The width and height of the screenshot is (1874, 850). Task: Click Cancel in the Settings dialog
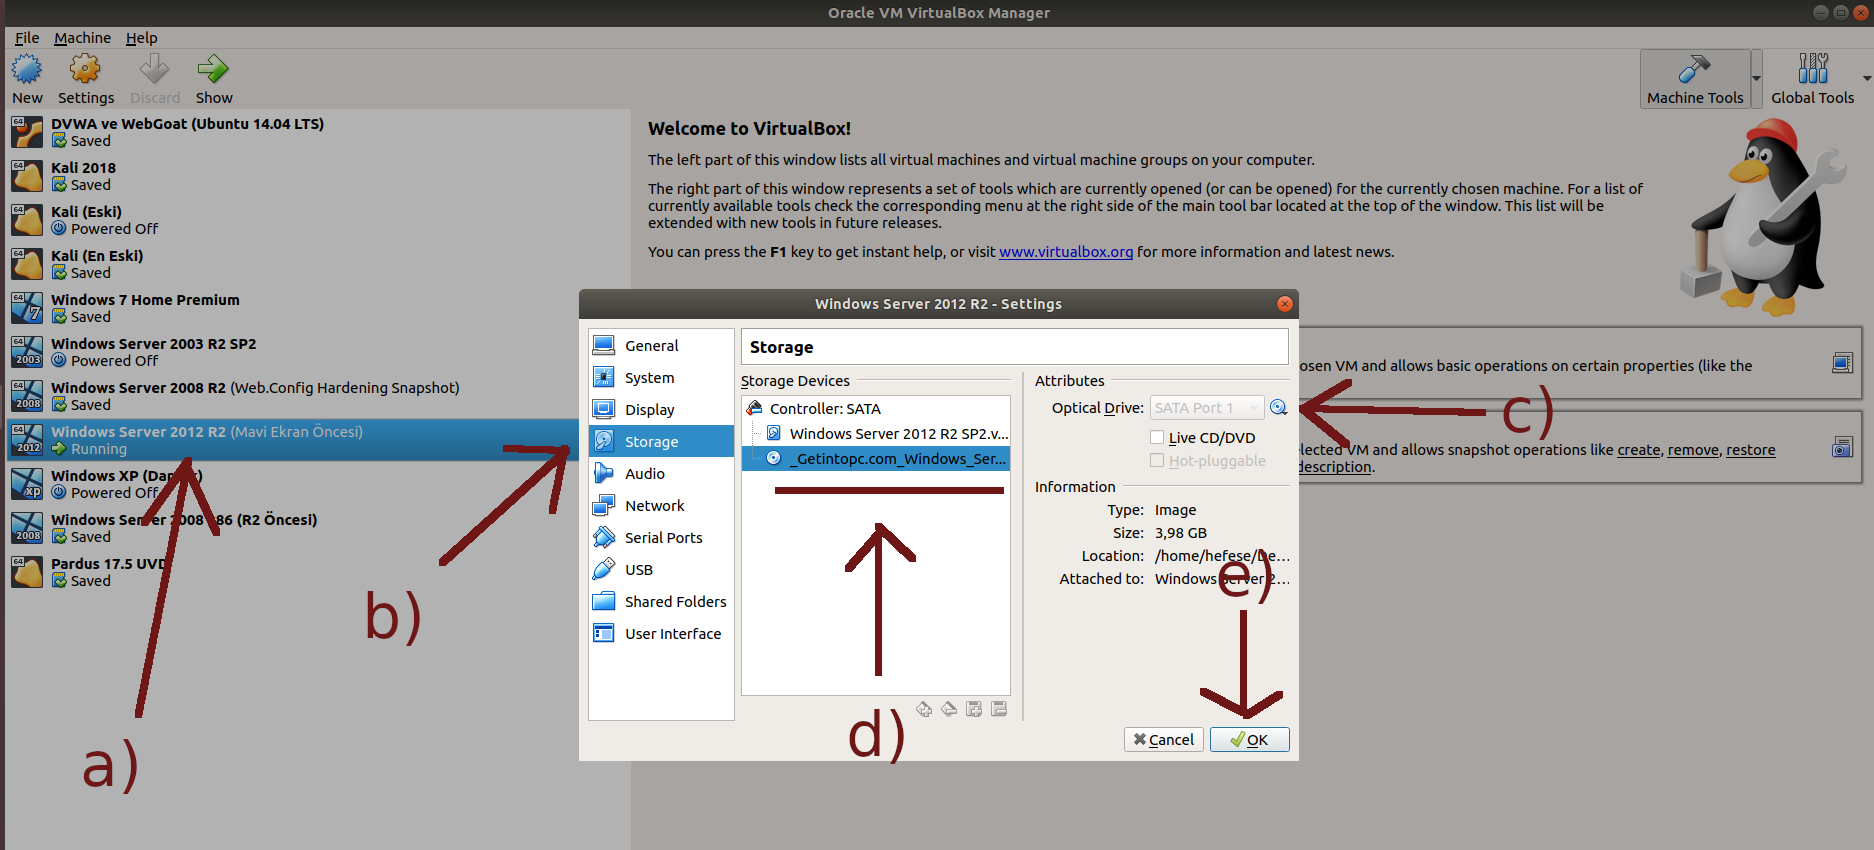point(1163,739)
